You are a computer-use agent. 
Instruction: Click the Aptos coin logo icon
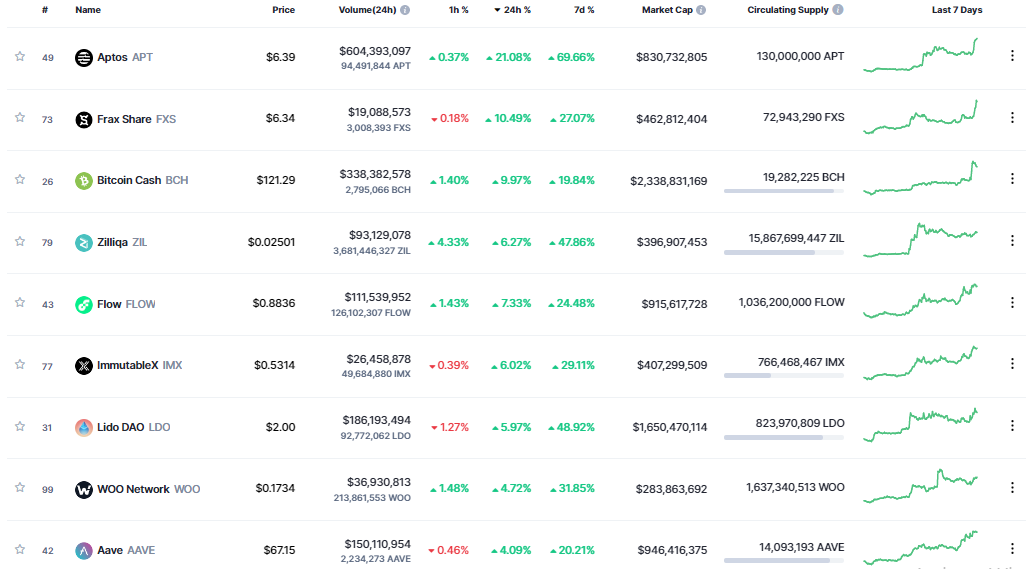[x=84, y=57]
